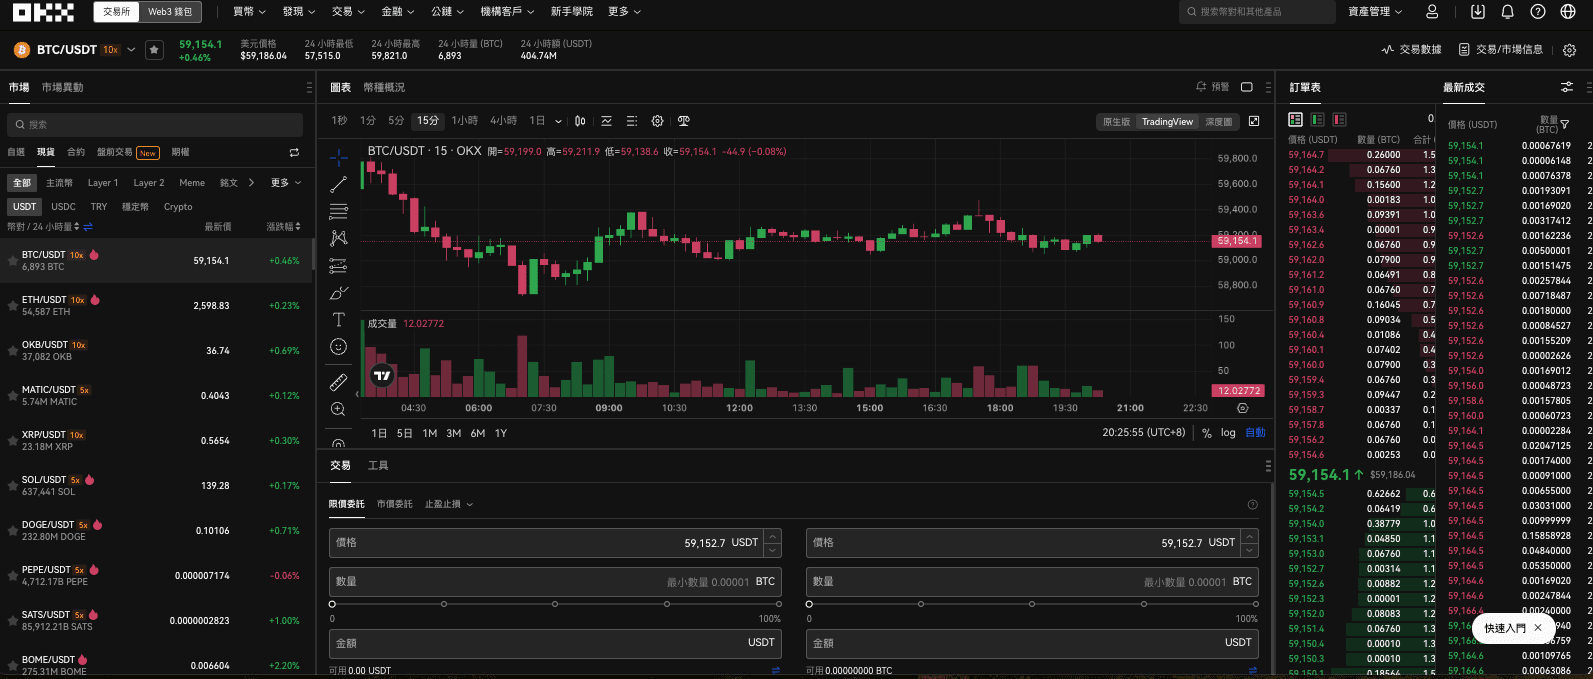The image size is (1593, 679).
Task: Open the emoji sticker tool
Action: 339,347
